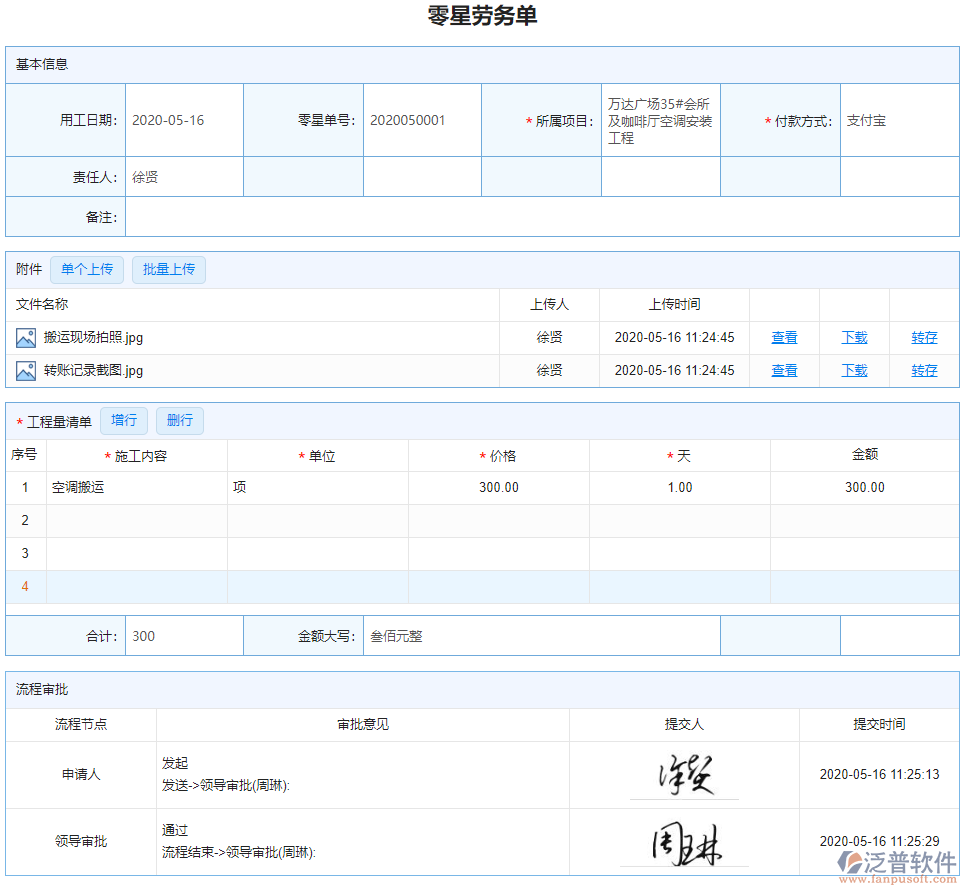
Task: Click 转存 for 搬运现场拍照.jpg
Action: (924, 338)
